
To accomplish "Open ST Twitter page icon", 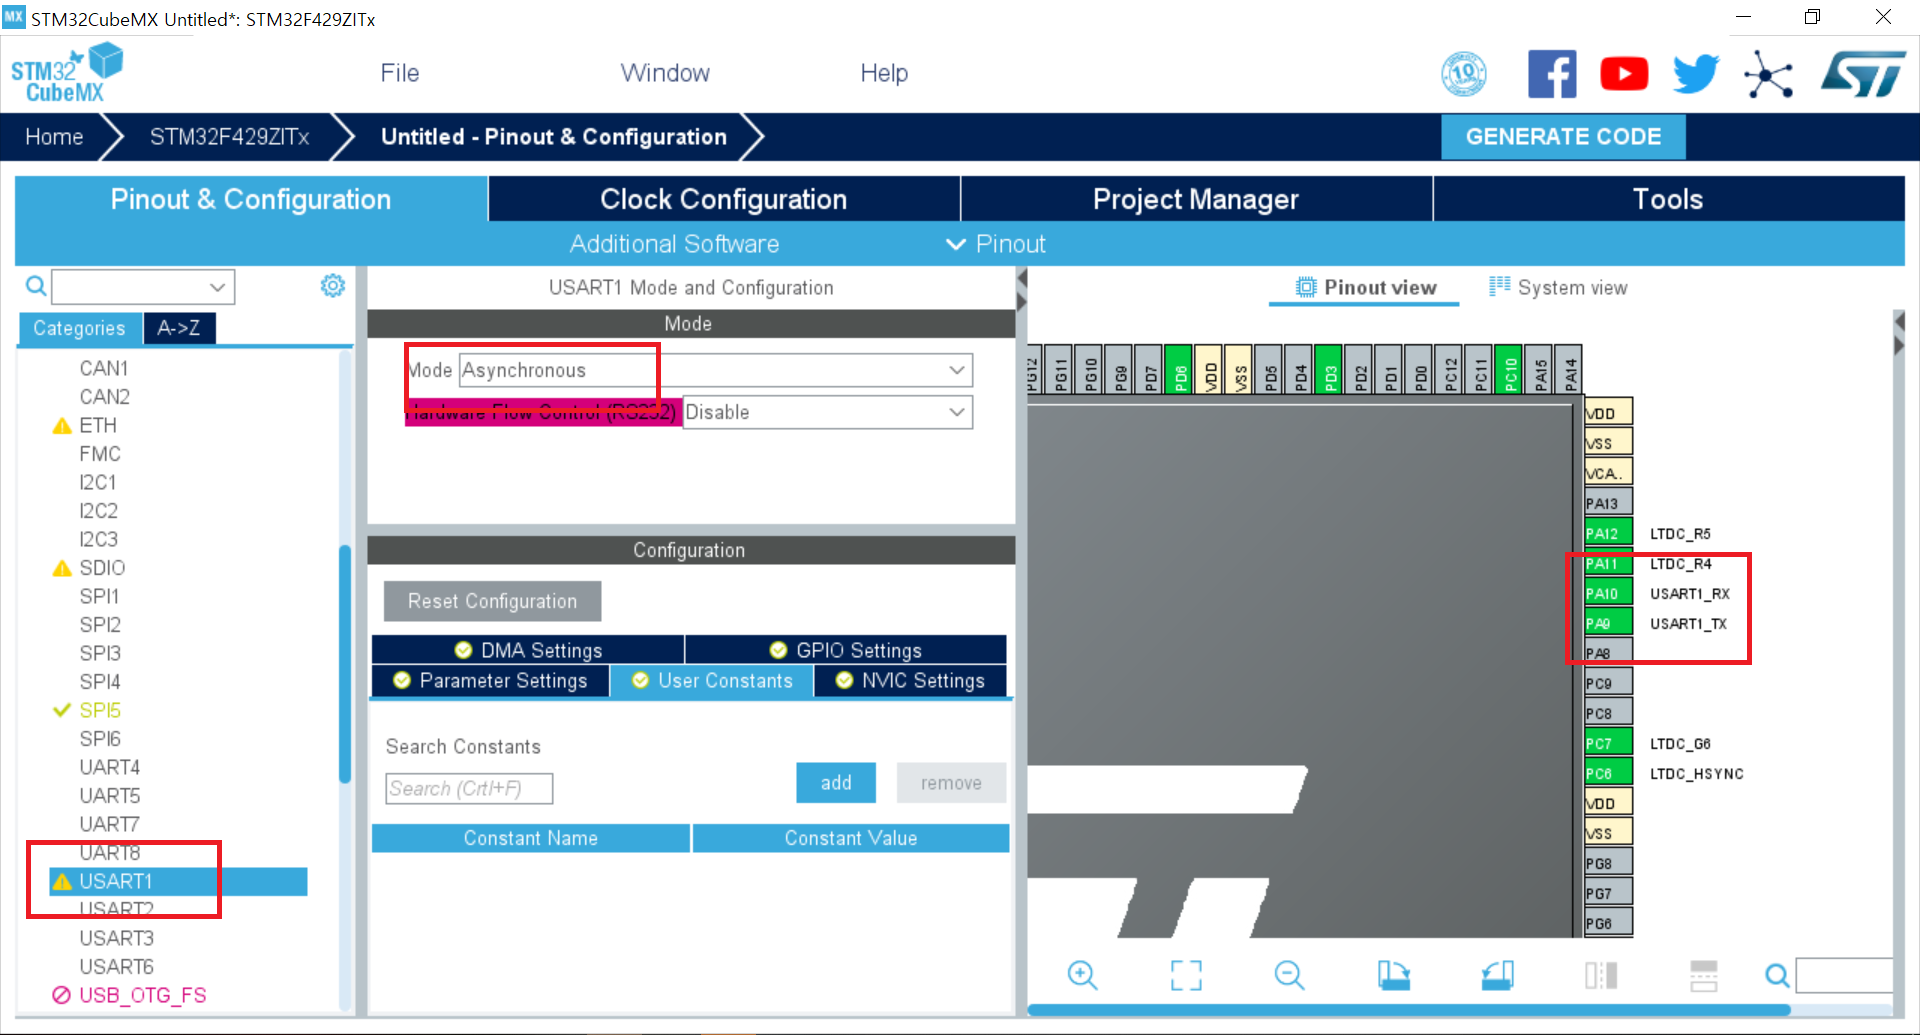I will (1696, 74).
